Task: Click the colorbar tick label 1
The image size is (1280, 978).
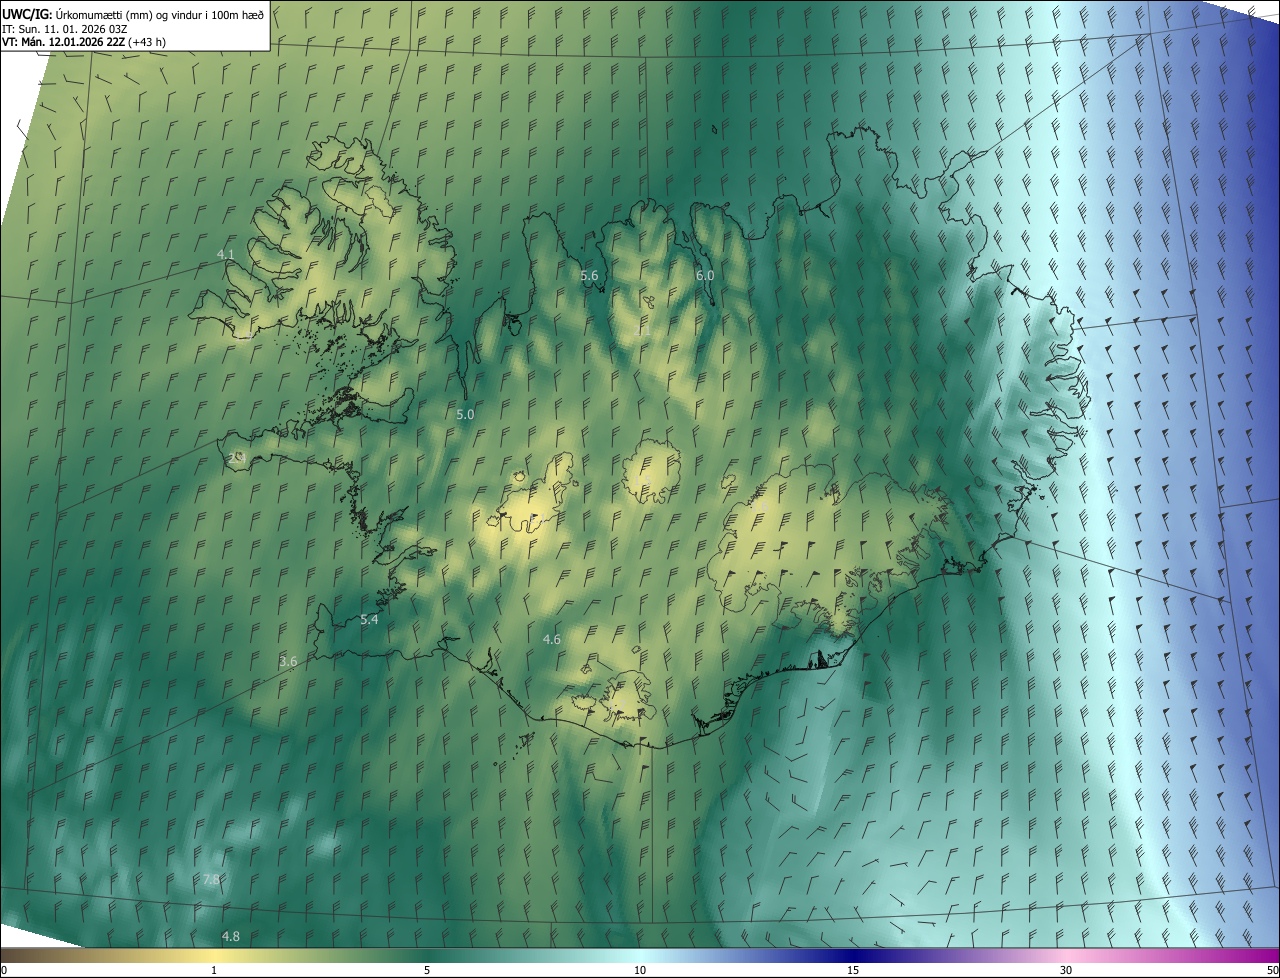Action: tap(214, 971)
